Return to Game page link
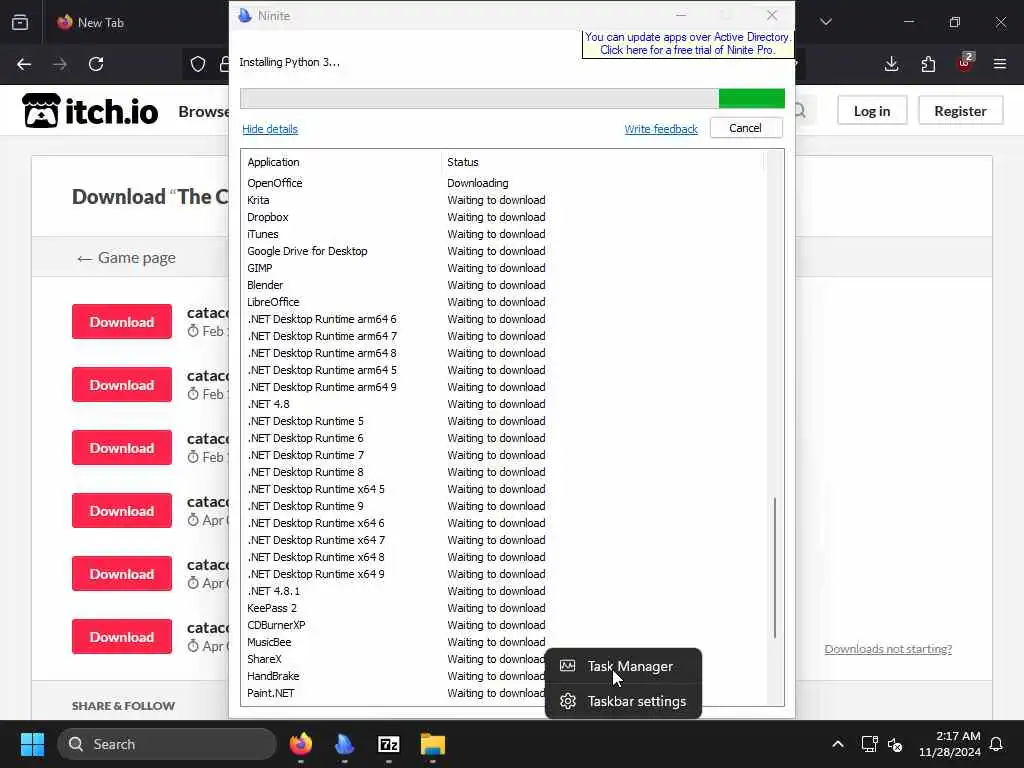Screen dimensions: 1024x768 (126, 258)
